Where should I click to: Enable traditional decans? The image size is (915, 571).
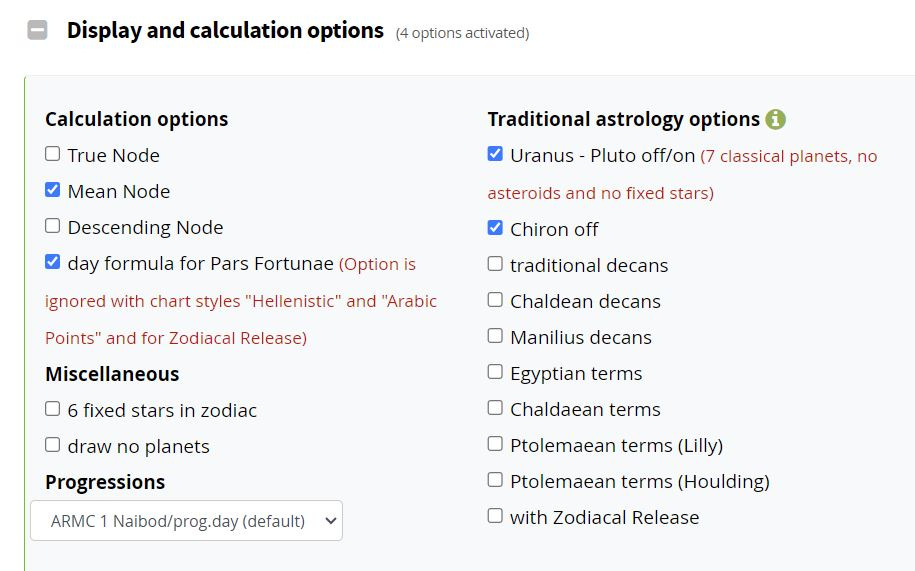[495, 264]
